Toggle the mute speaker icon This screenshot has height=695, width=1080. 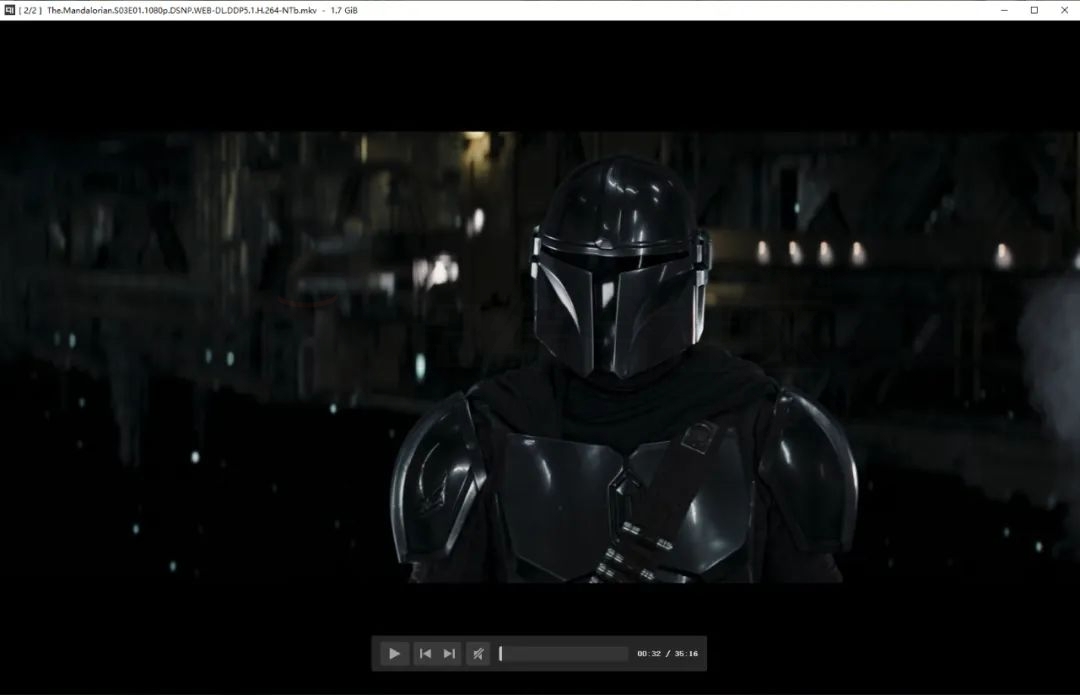click(x=478, y=654)
